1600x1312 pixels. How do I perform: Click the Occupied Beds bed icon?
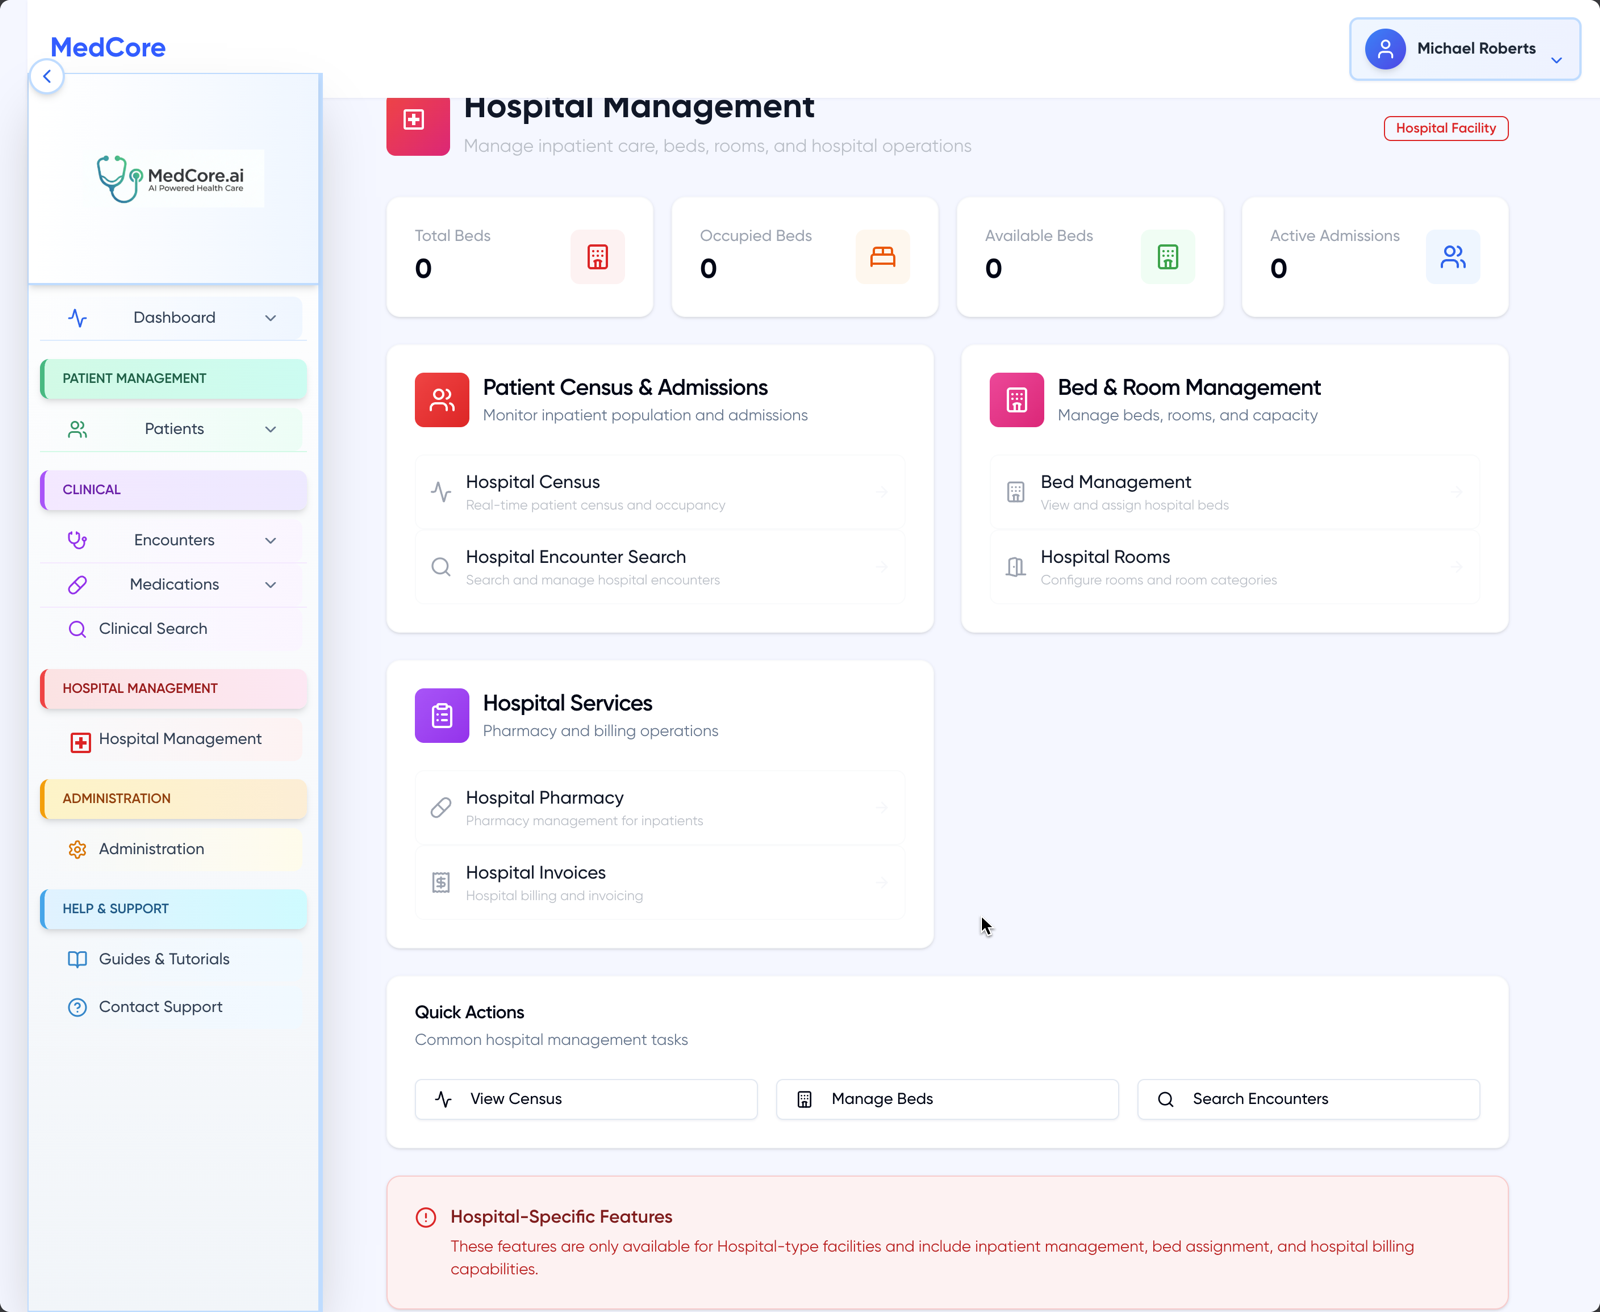(882, 257)
